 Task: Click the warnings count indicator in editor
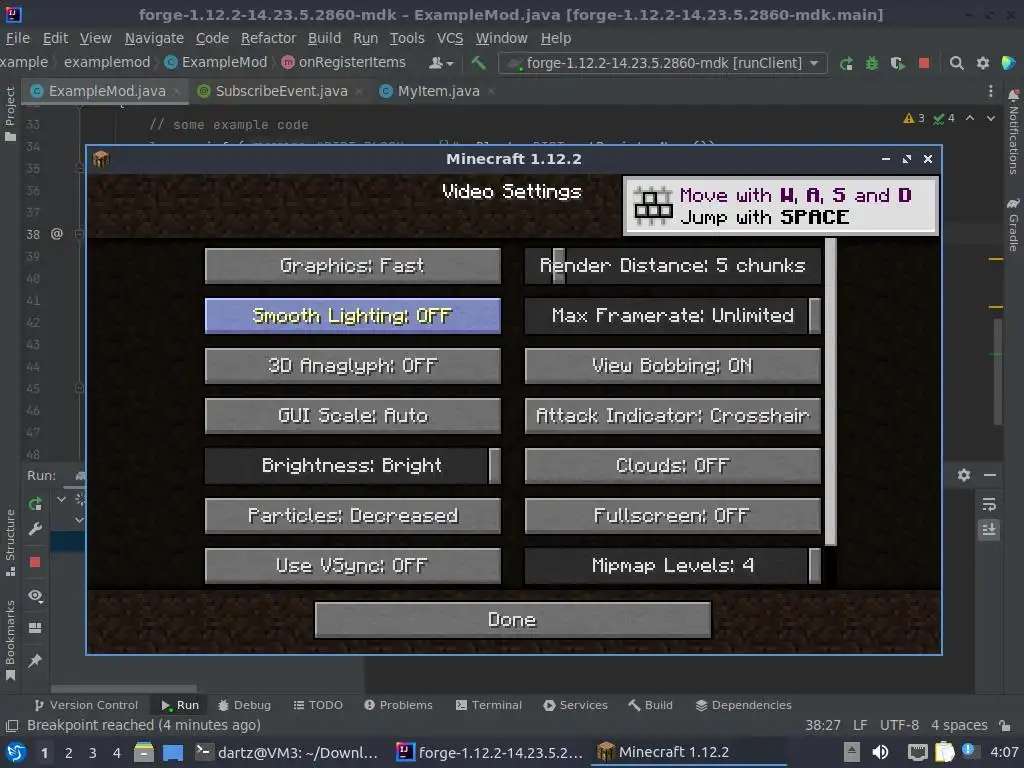[x=914, y=118]
